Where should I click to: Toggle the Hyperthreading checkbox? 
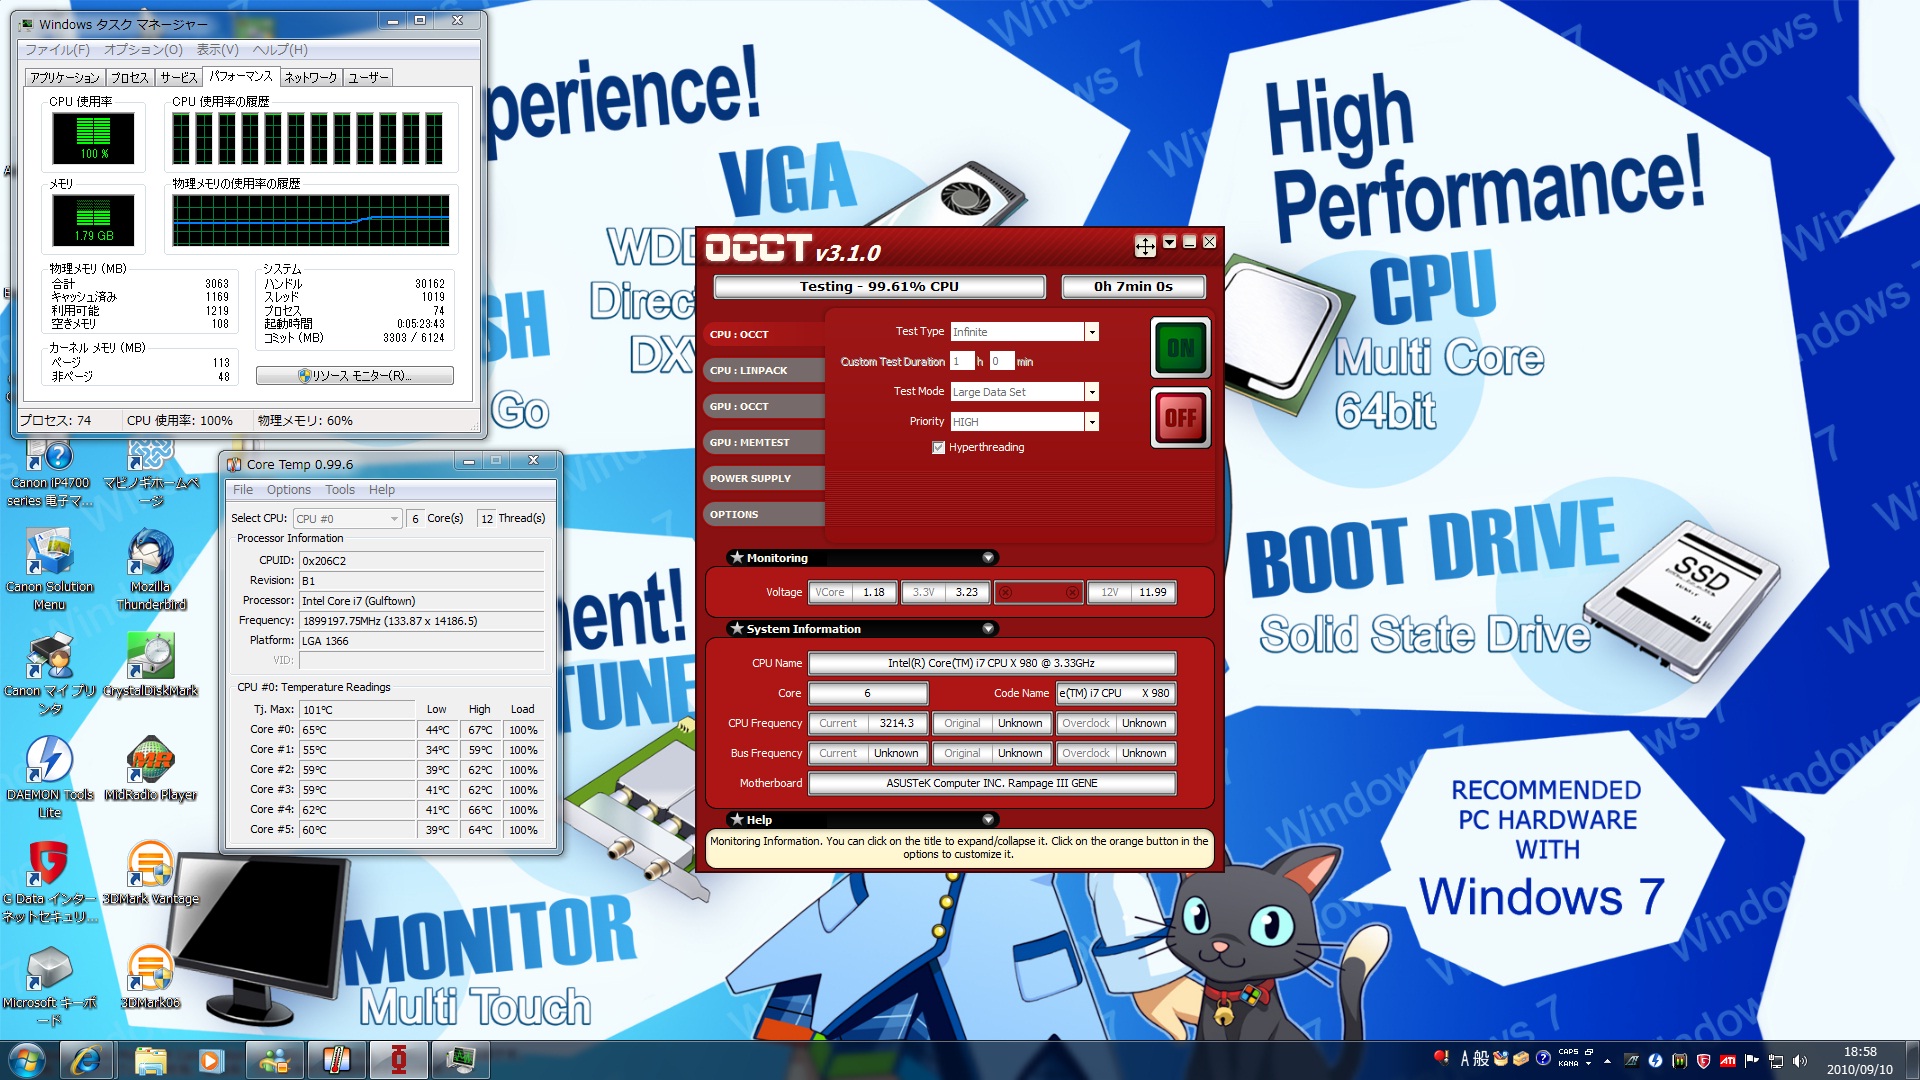coord(938,447)
